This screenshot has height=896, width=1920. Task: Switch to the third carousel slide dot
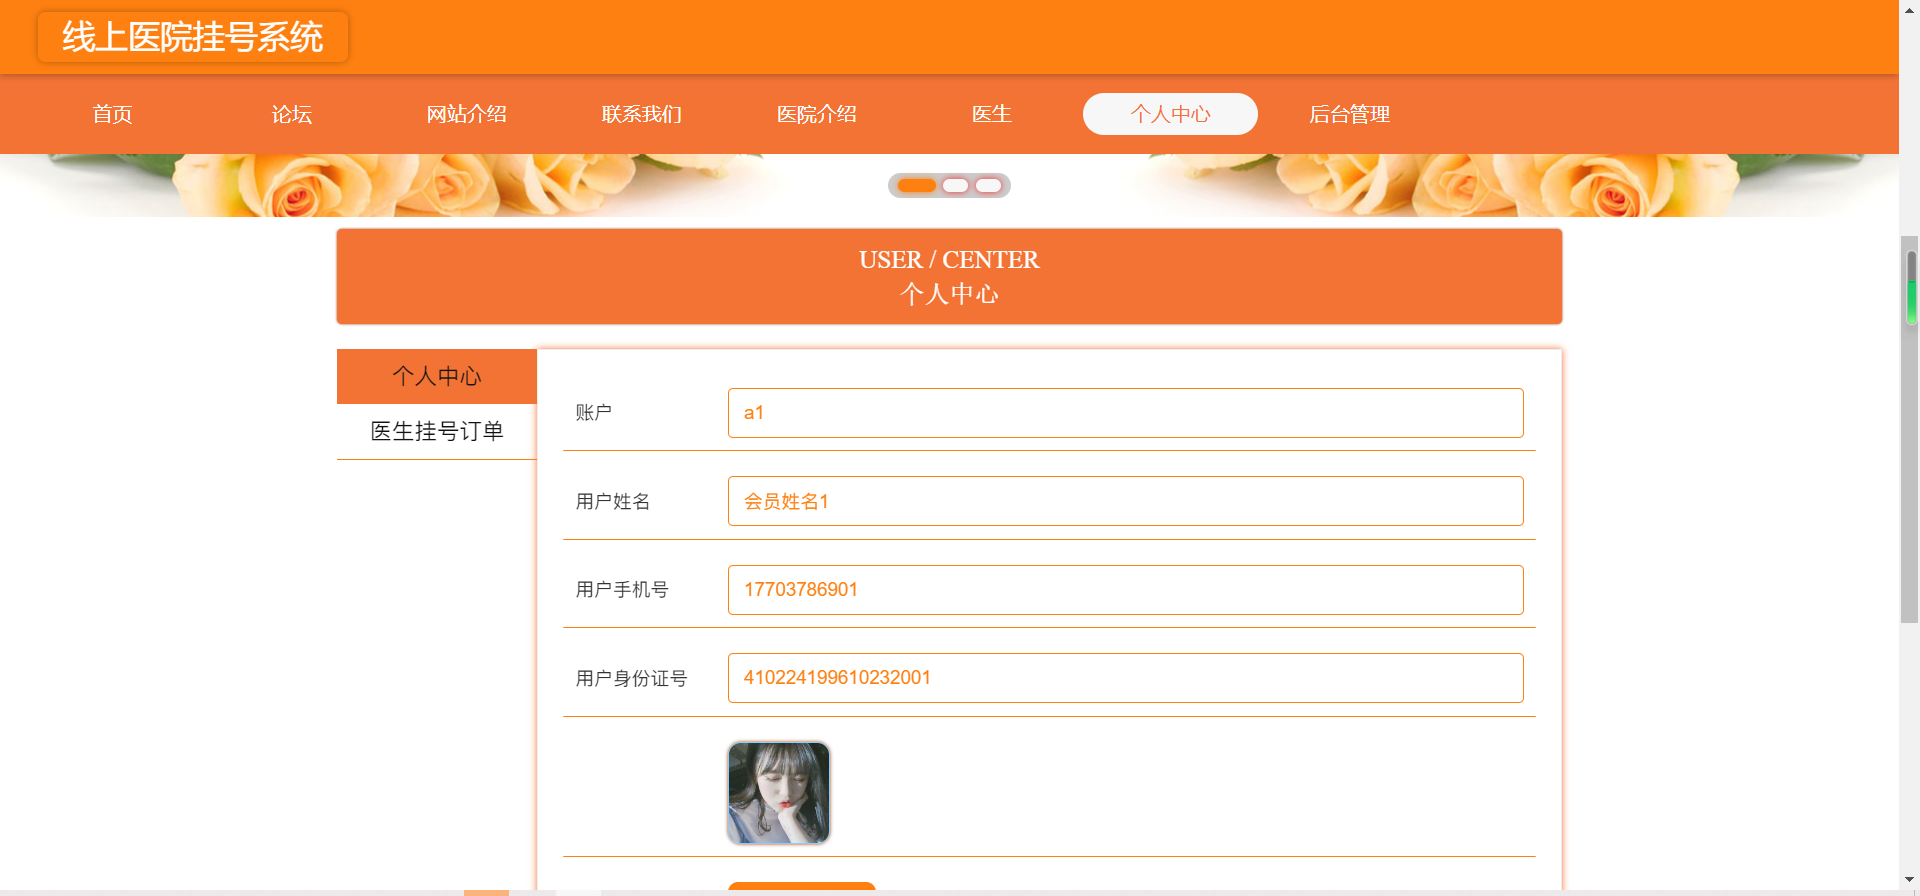[988, 185]
